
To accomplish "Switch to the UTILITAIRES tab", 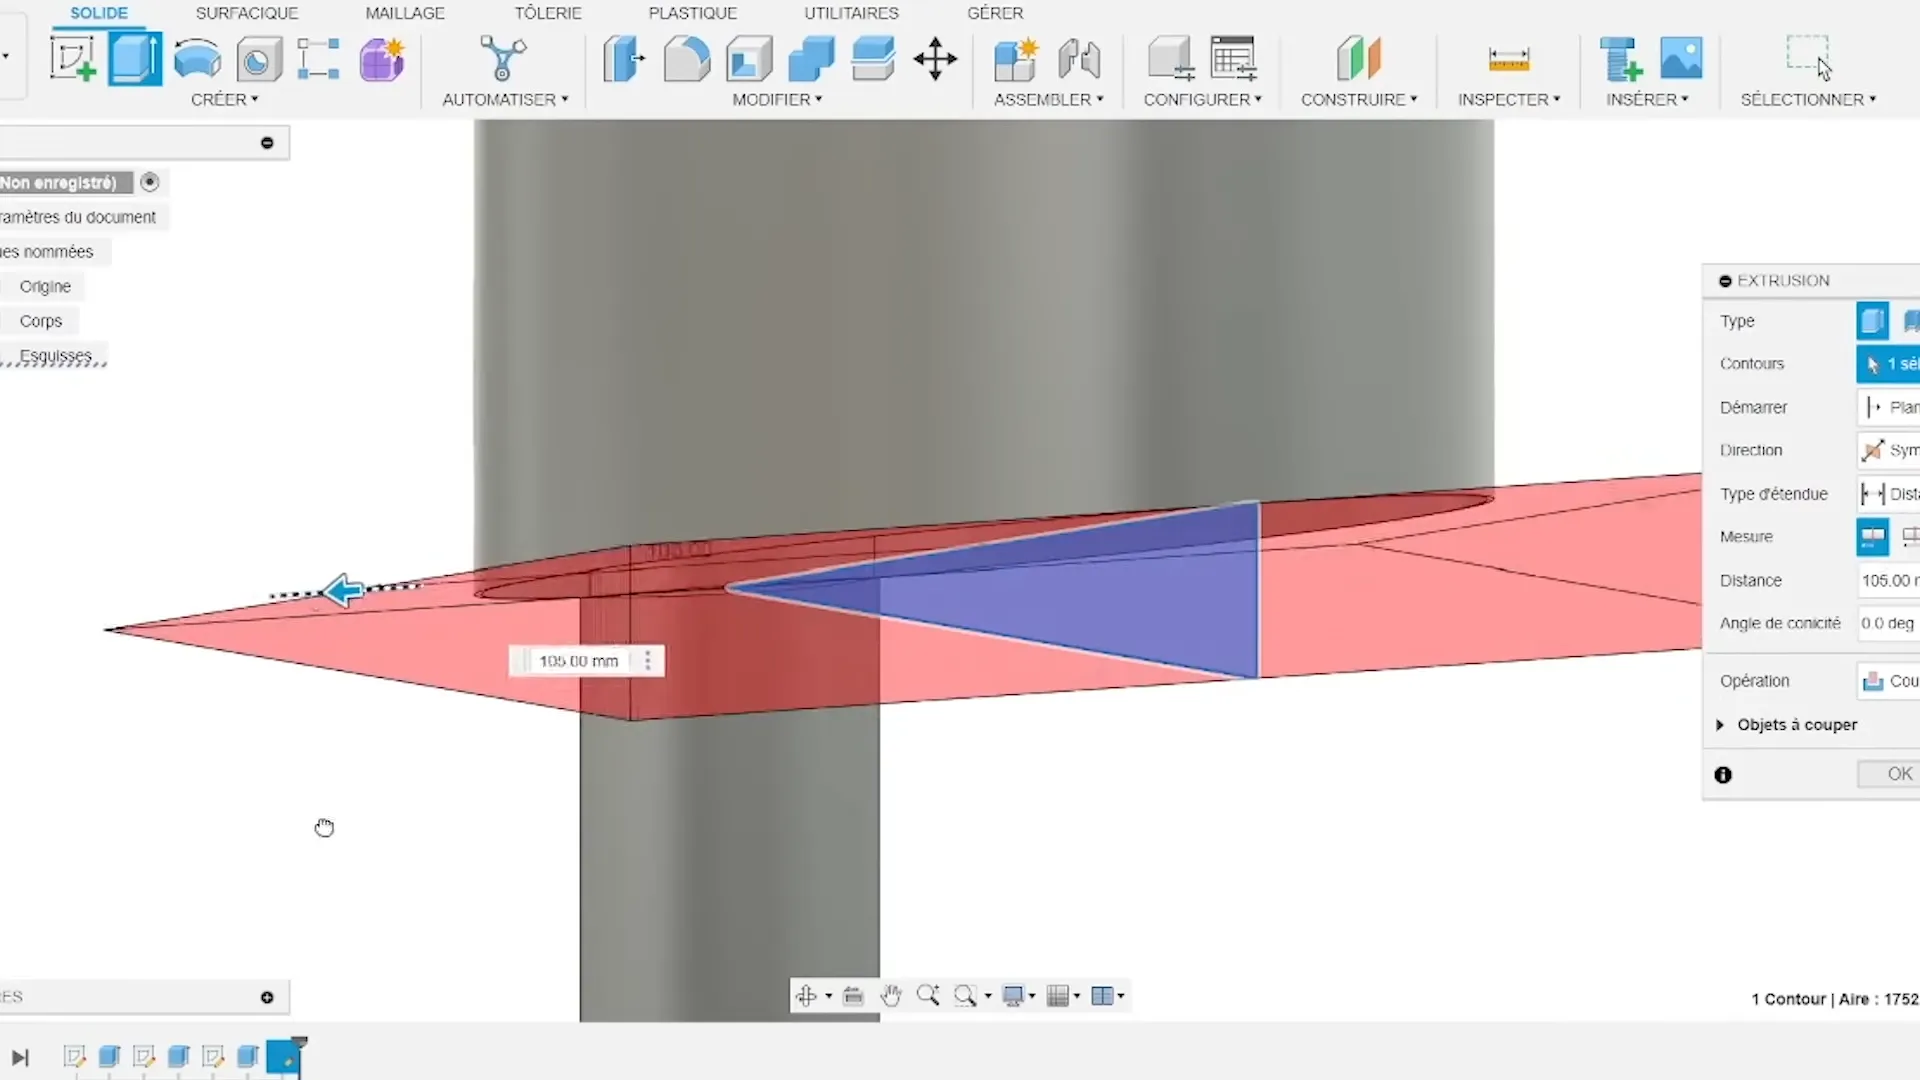I will (x=851, y=13).
